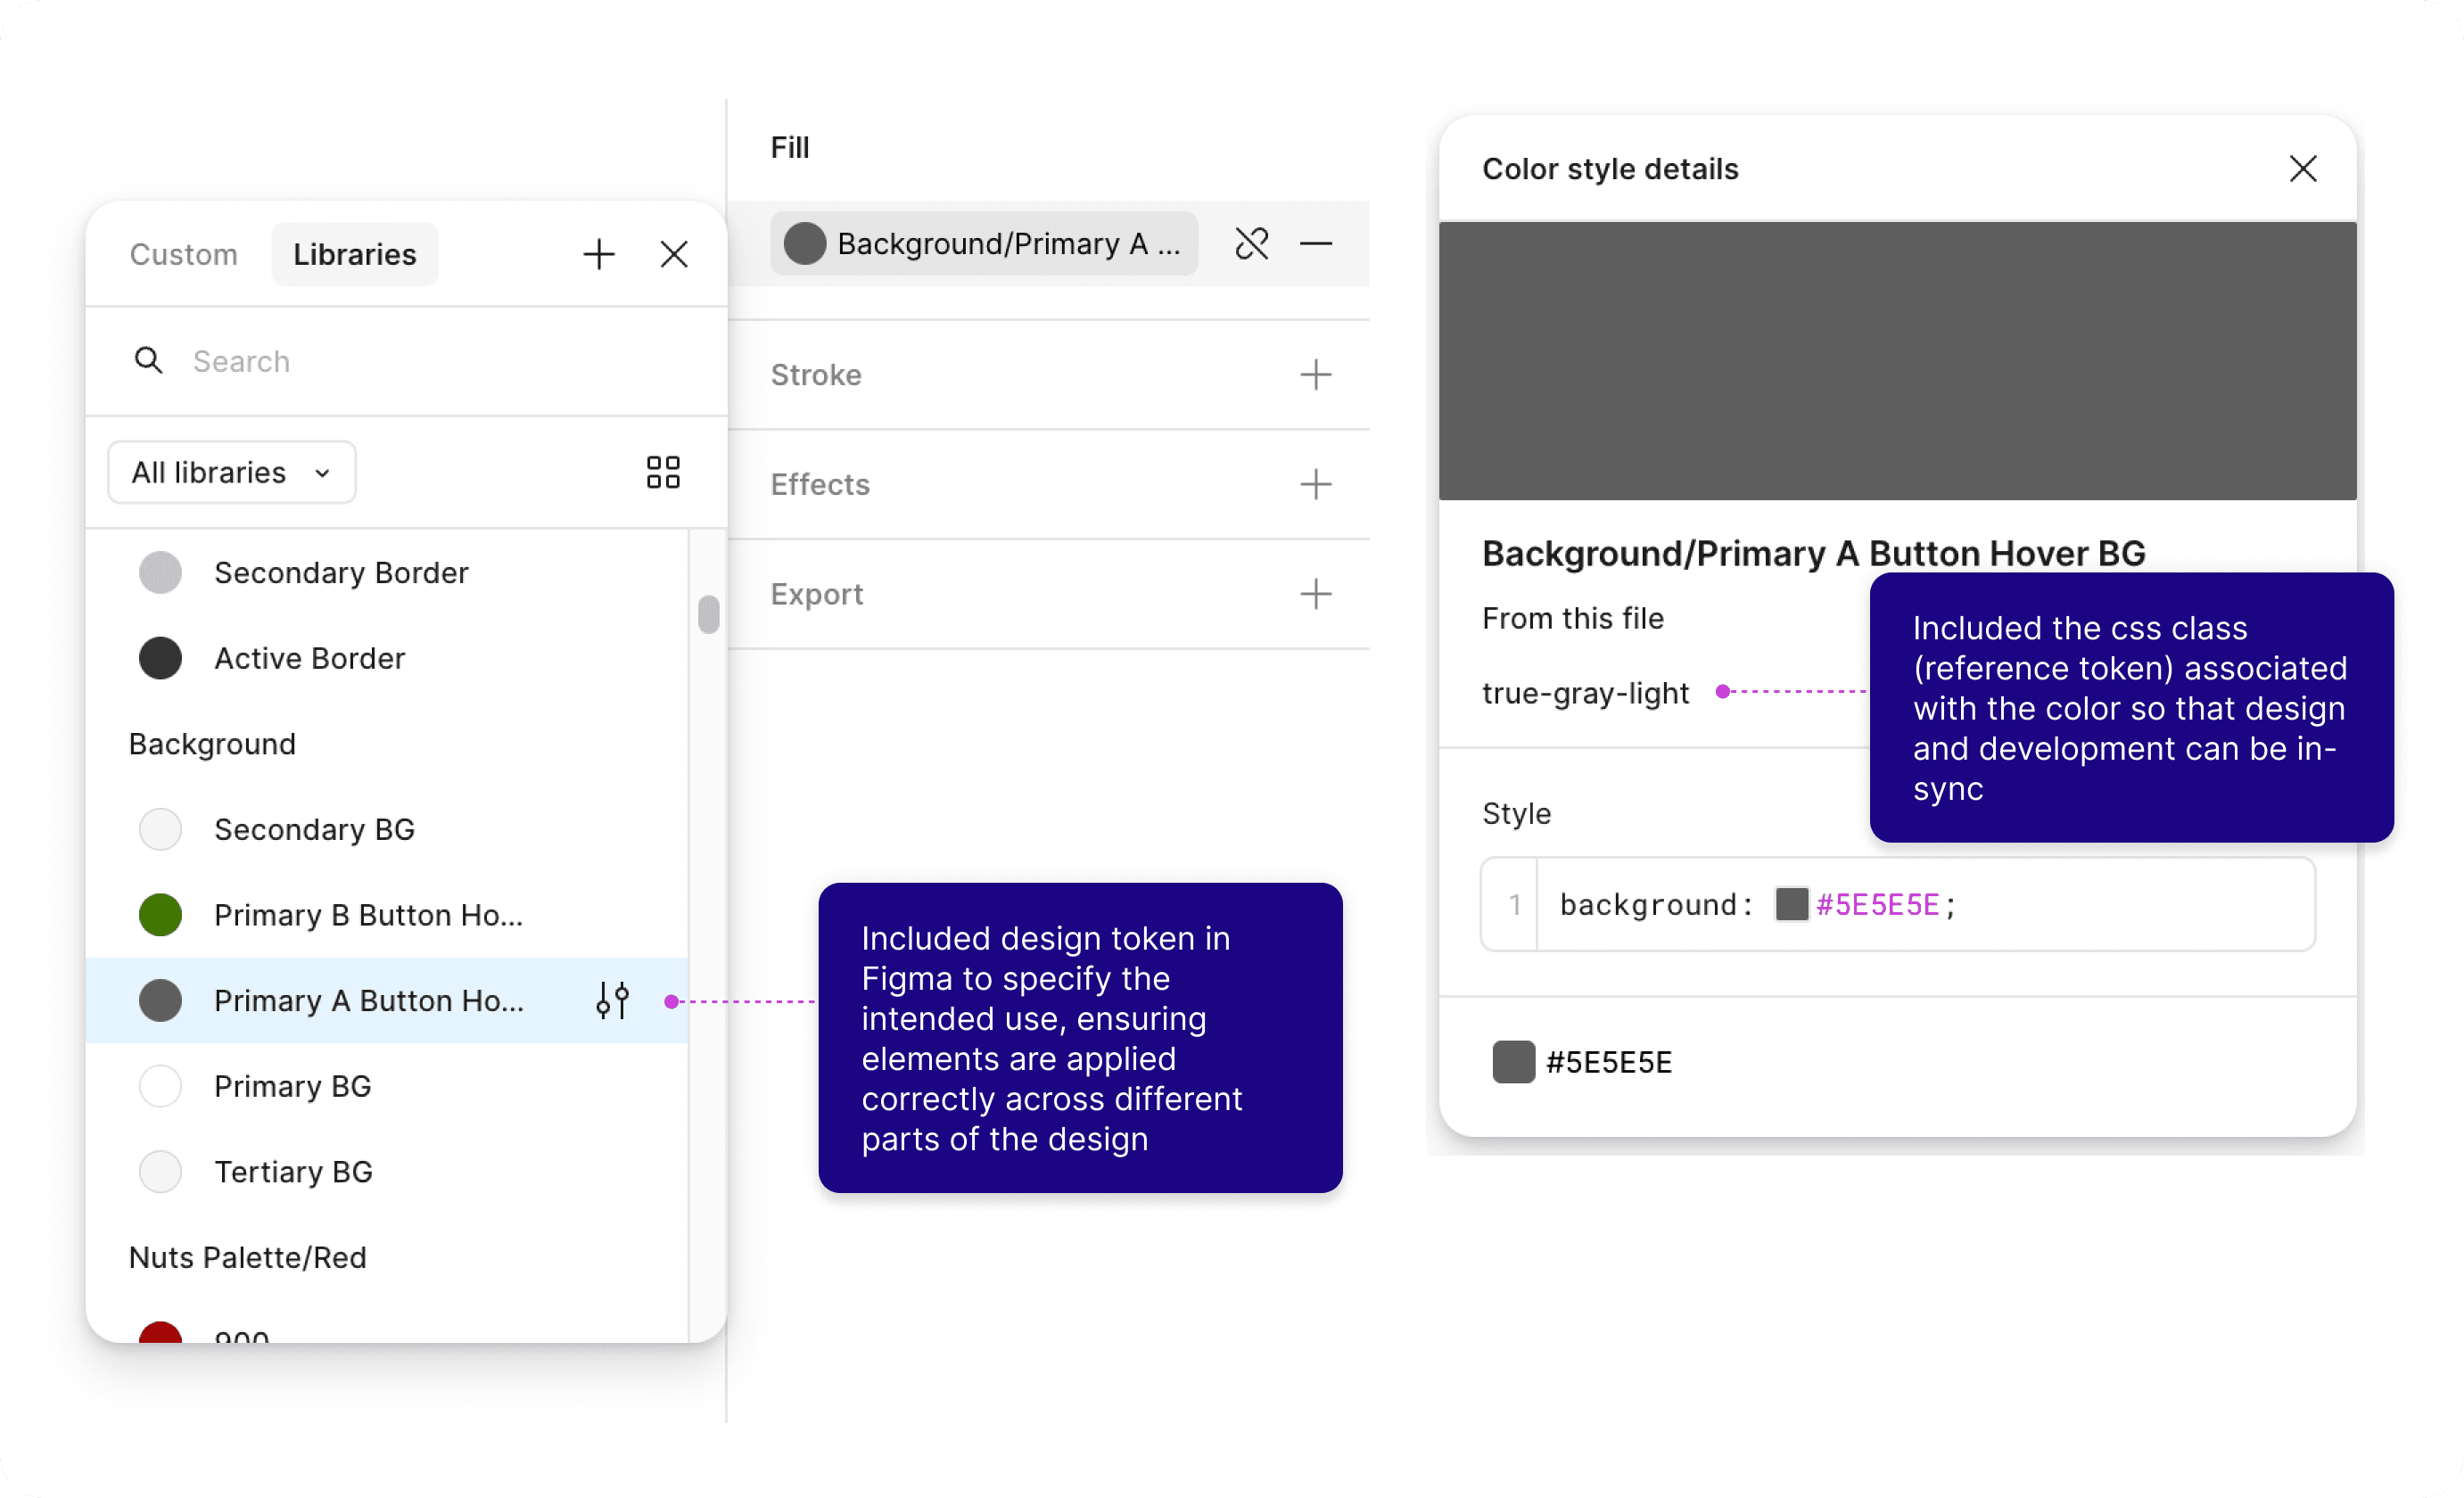This screenshot has height=1498, width=2464.
Task: Create a new style with the plus icon
Action: pyautogui.click(x=598, y=254)
